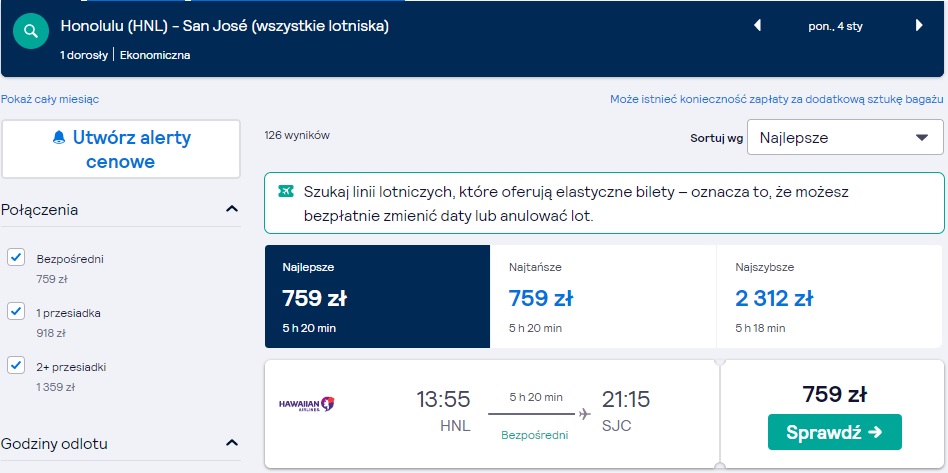948x473 pixels.
Task: Collapse the Połączenia filter section
Action: (232, 209)
